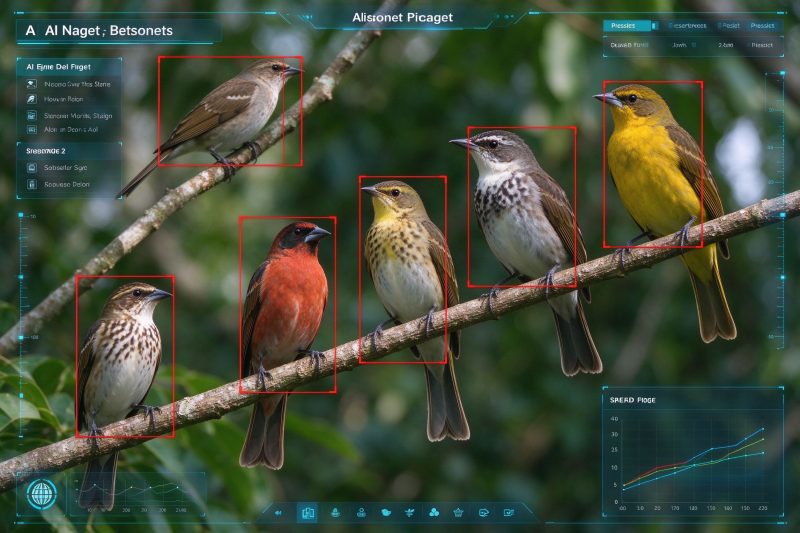Click the globe icon at bottom left
The width and height of the screenshot is (800, 533).
(x=42, y=494)
